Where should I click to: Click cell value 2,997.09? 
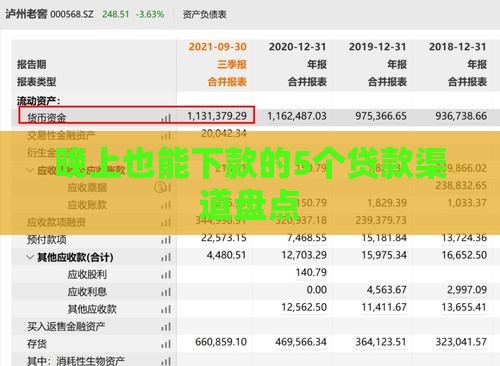(x=467, y=290)
